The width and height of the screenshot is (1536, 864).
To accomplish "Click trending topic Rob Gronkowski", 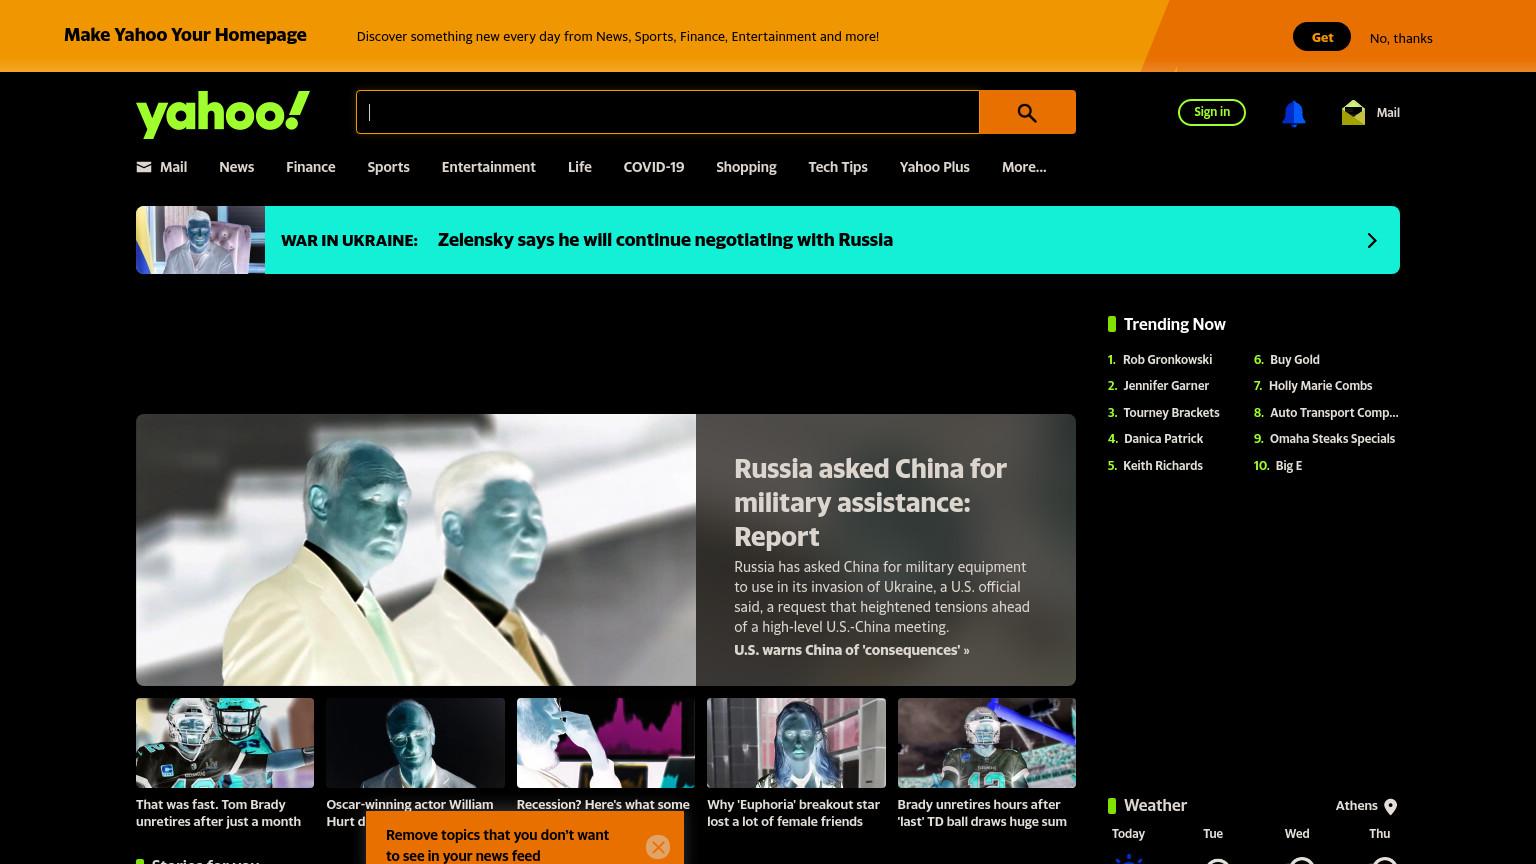I will (1167, 360).
